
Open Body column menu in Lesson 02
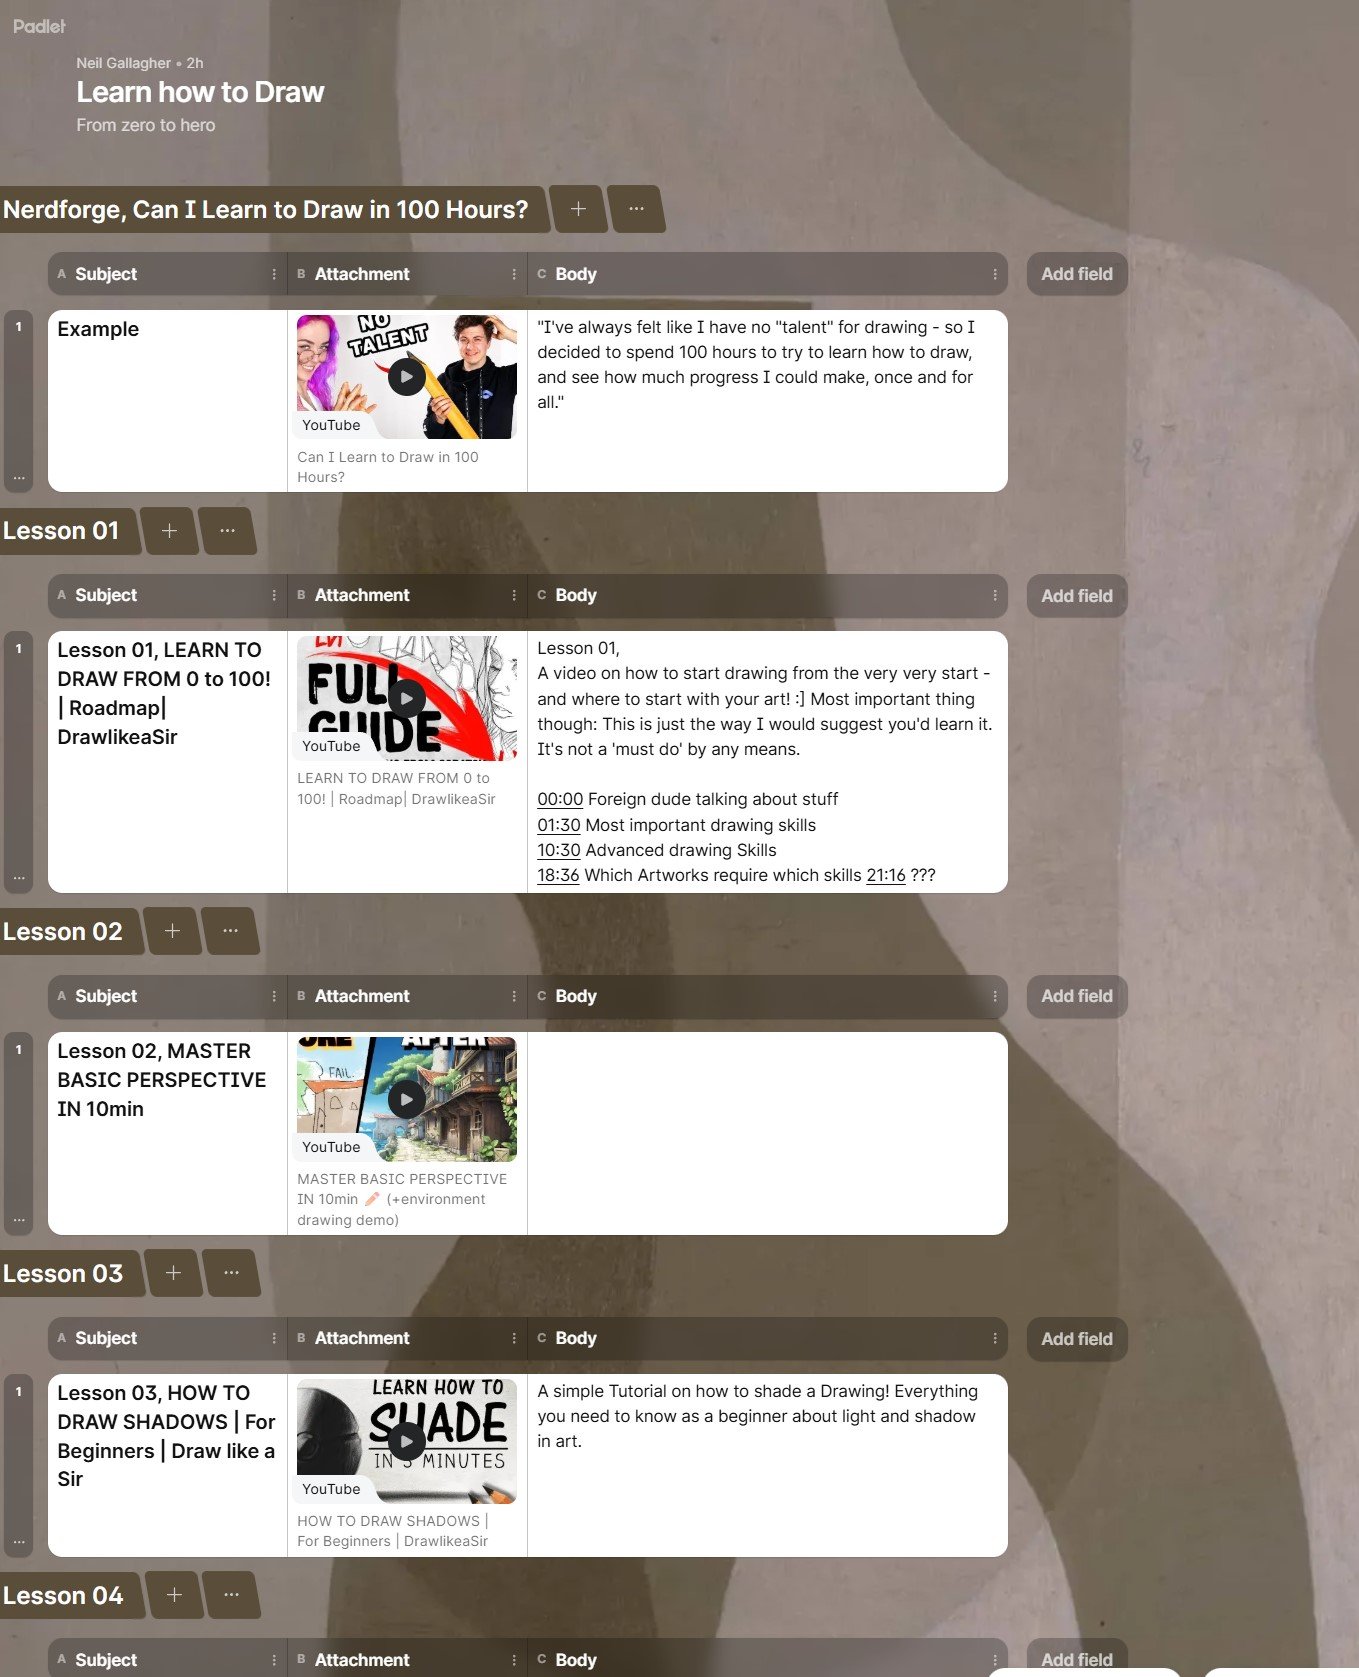click(994, 996)
